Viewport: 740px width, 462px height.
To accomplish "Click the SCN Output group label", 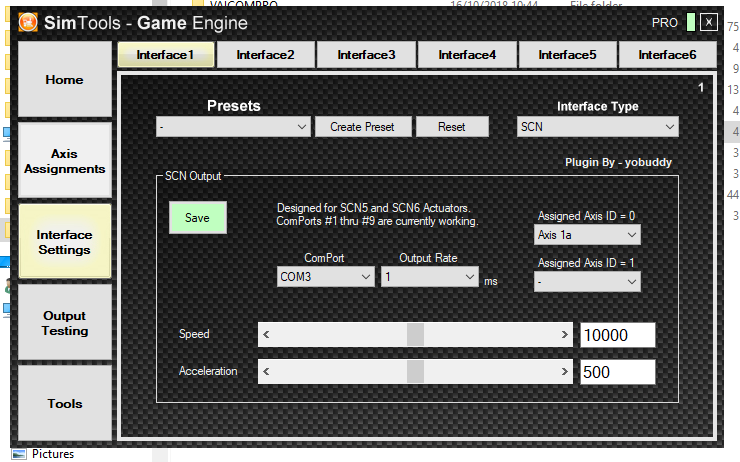I will pos(193,176).
